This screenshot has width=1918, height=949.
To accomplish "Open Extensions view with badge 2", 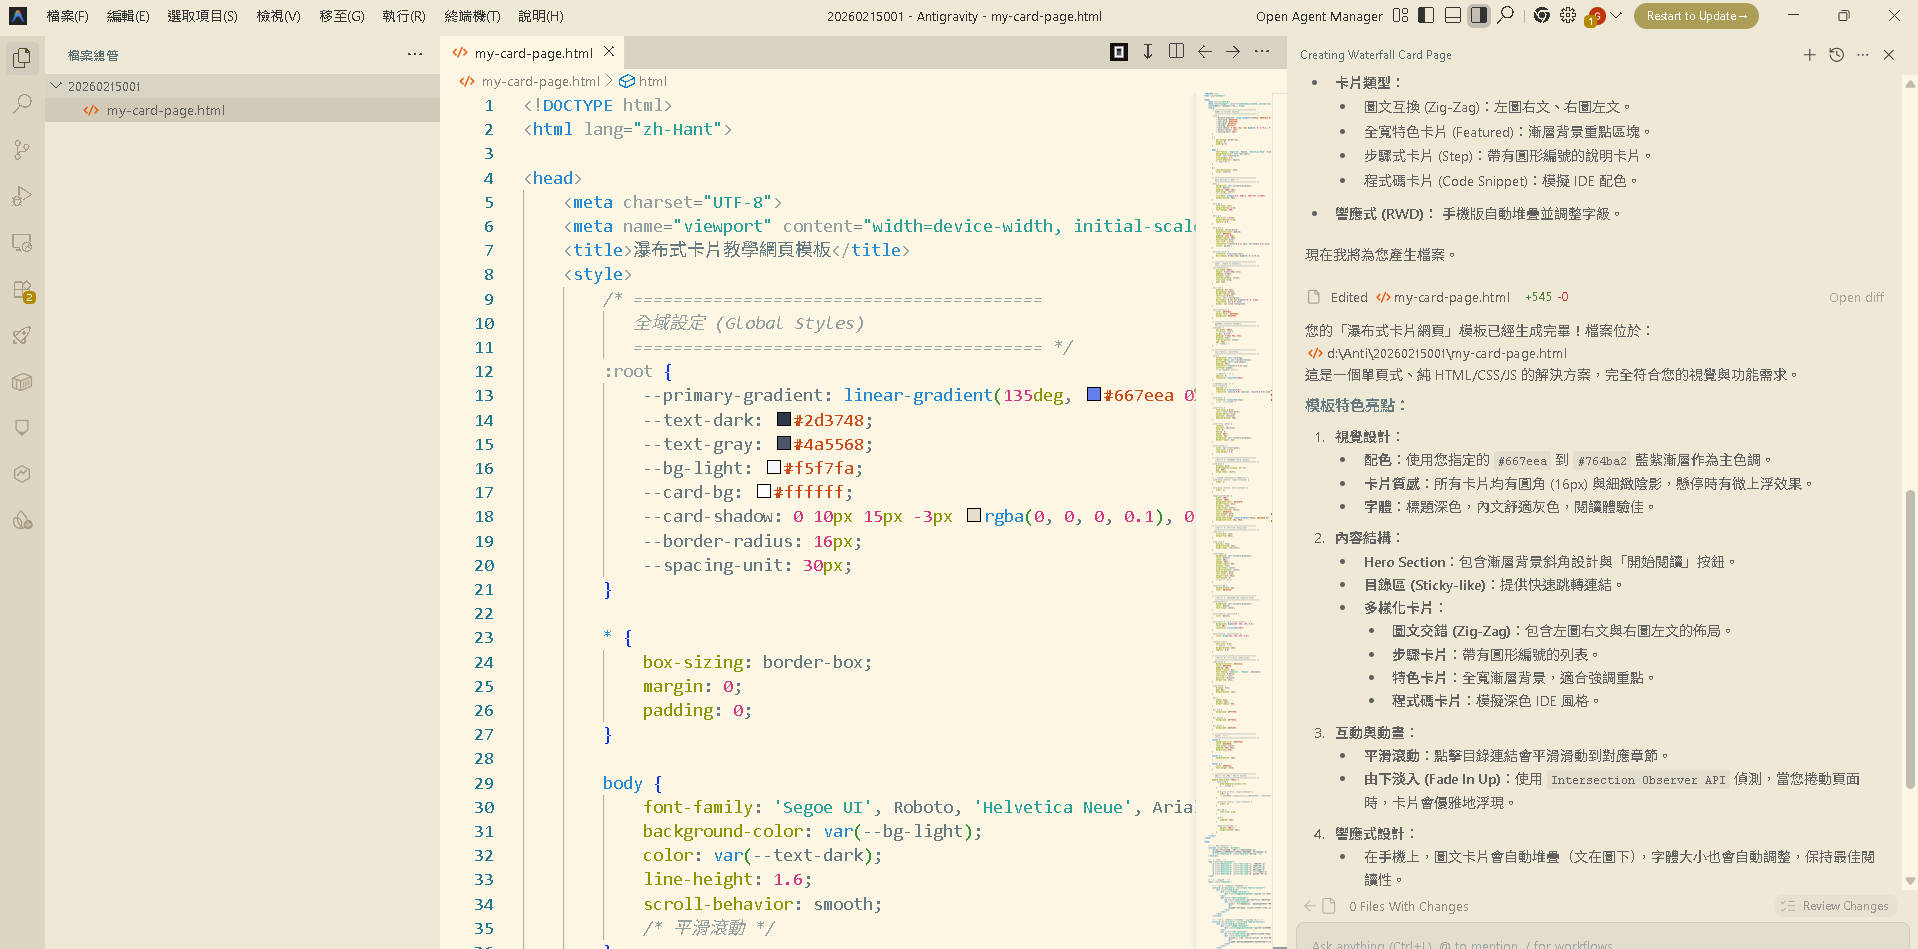I will click(22, 290).
